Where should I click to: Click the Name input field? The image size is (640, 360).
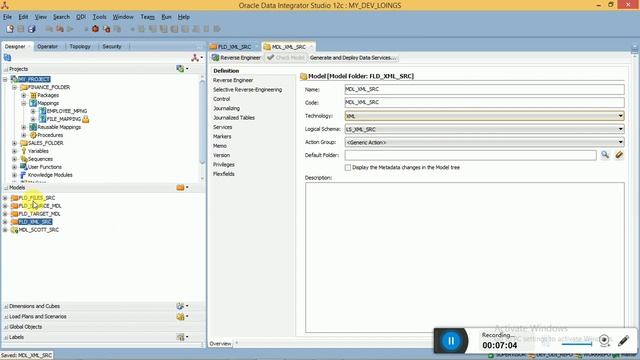tap(484, 89)
